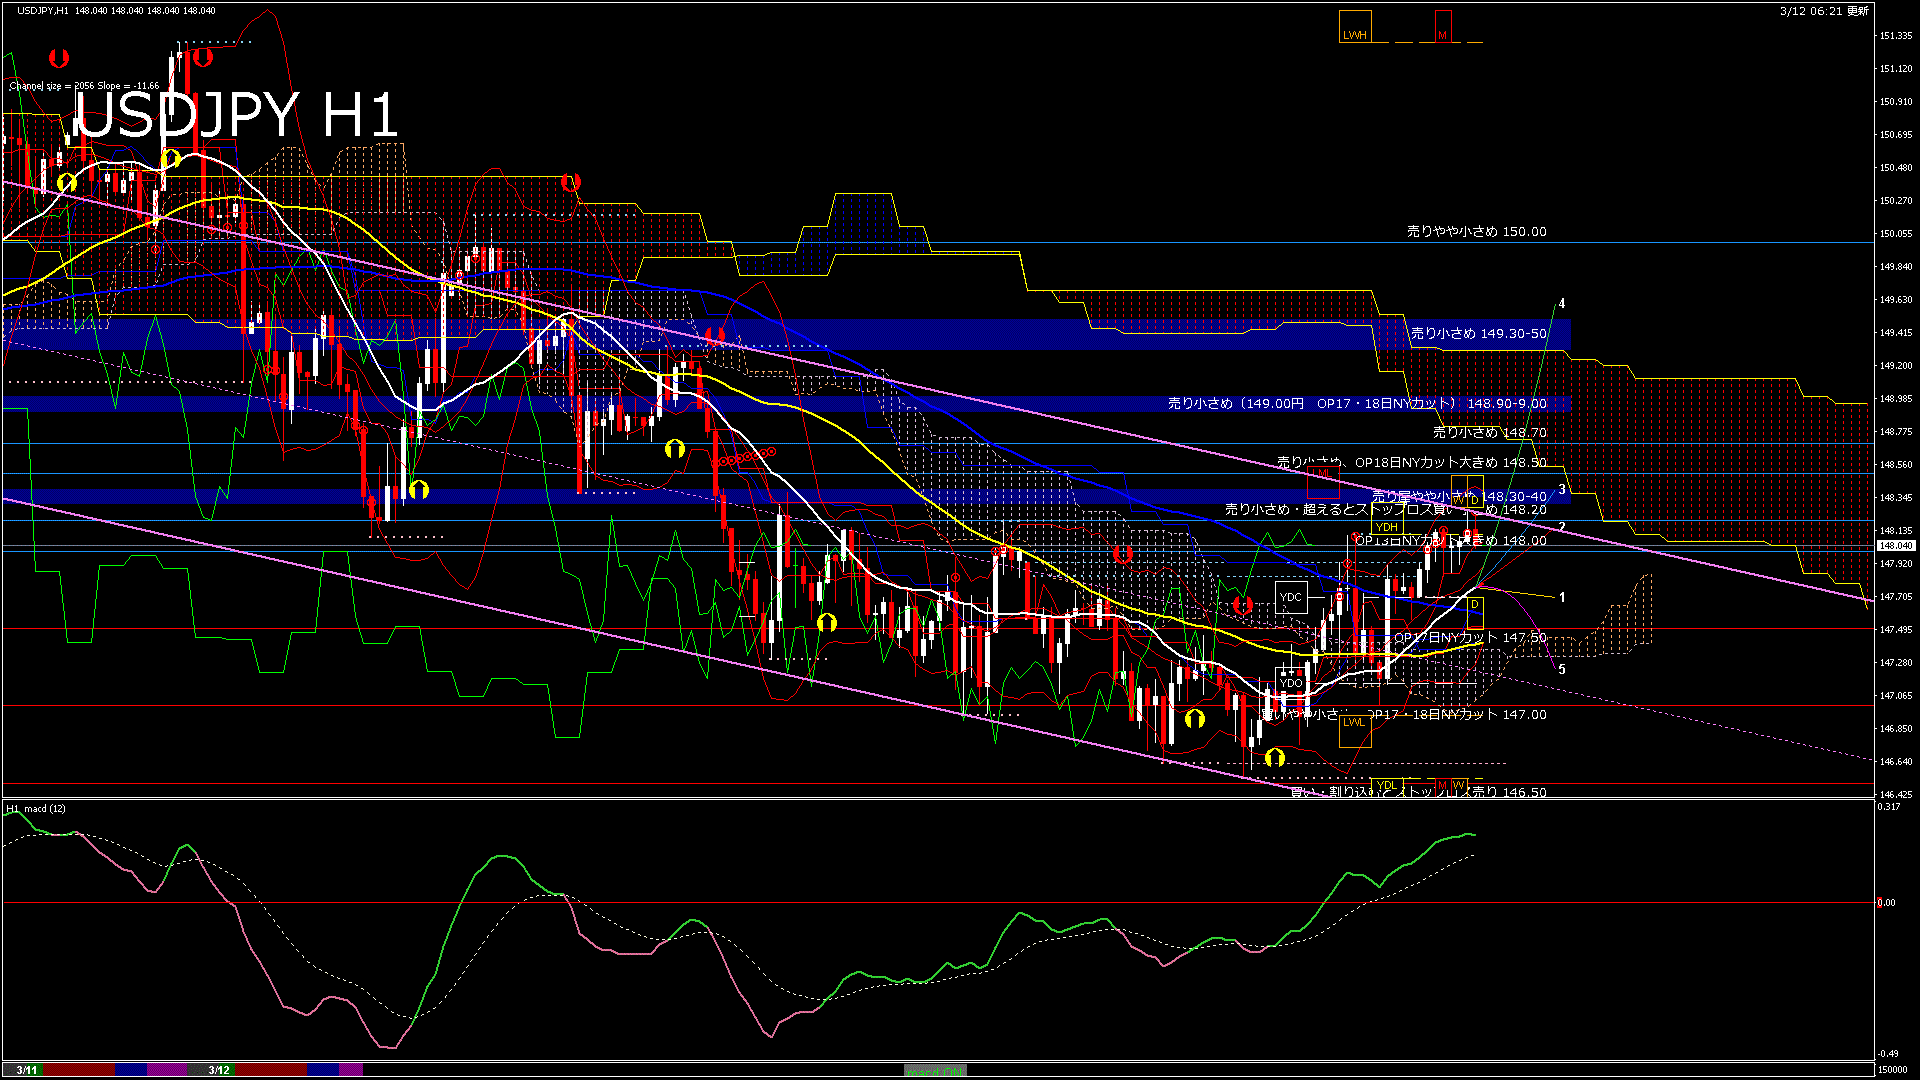1920x1080 pixels.
Task: Click 0.00 on the MACD scale
Action: coord(1886,903)
